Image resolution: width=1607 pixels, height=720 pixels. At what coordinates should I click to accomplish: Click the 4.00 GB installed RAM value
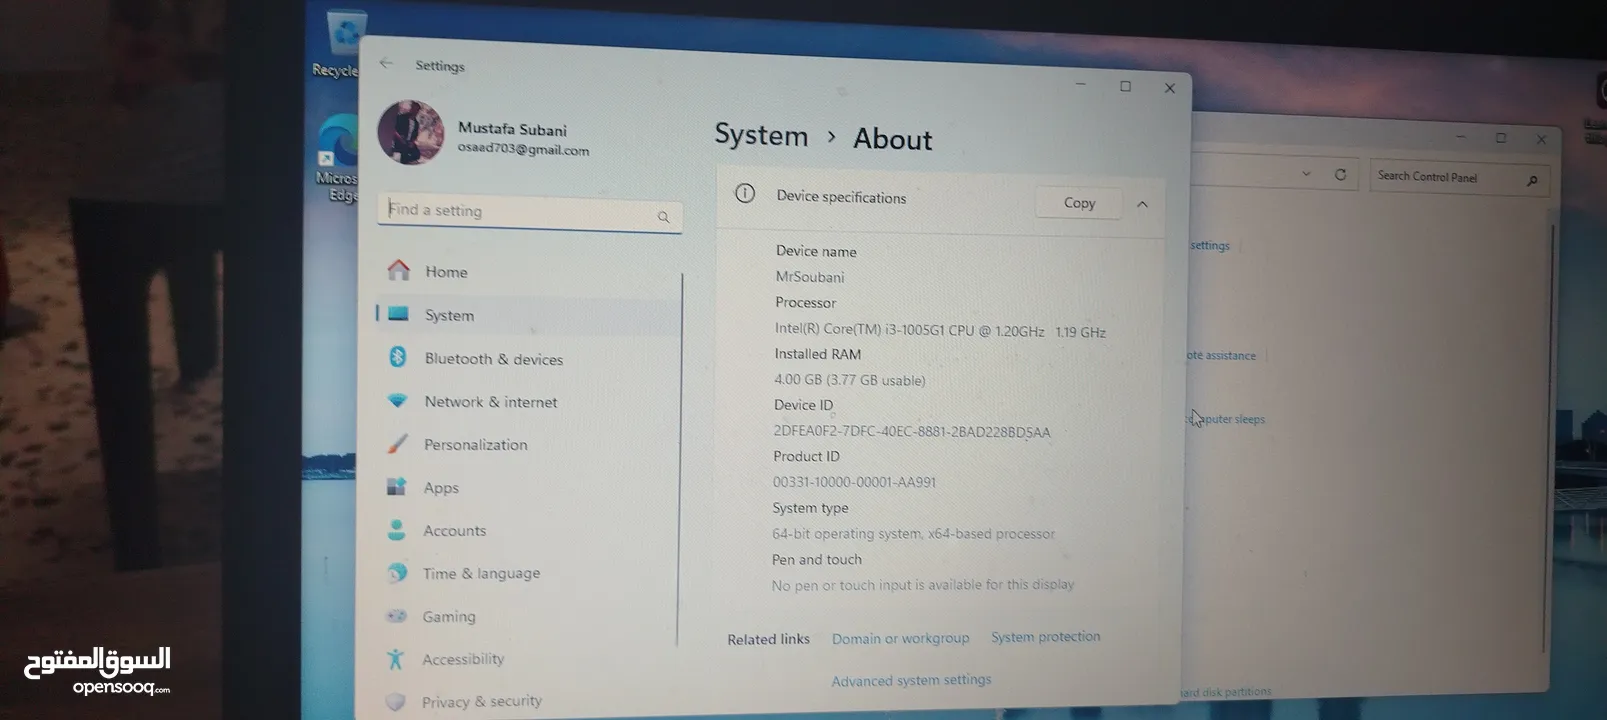(x=849, y=380)
